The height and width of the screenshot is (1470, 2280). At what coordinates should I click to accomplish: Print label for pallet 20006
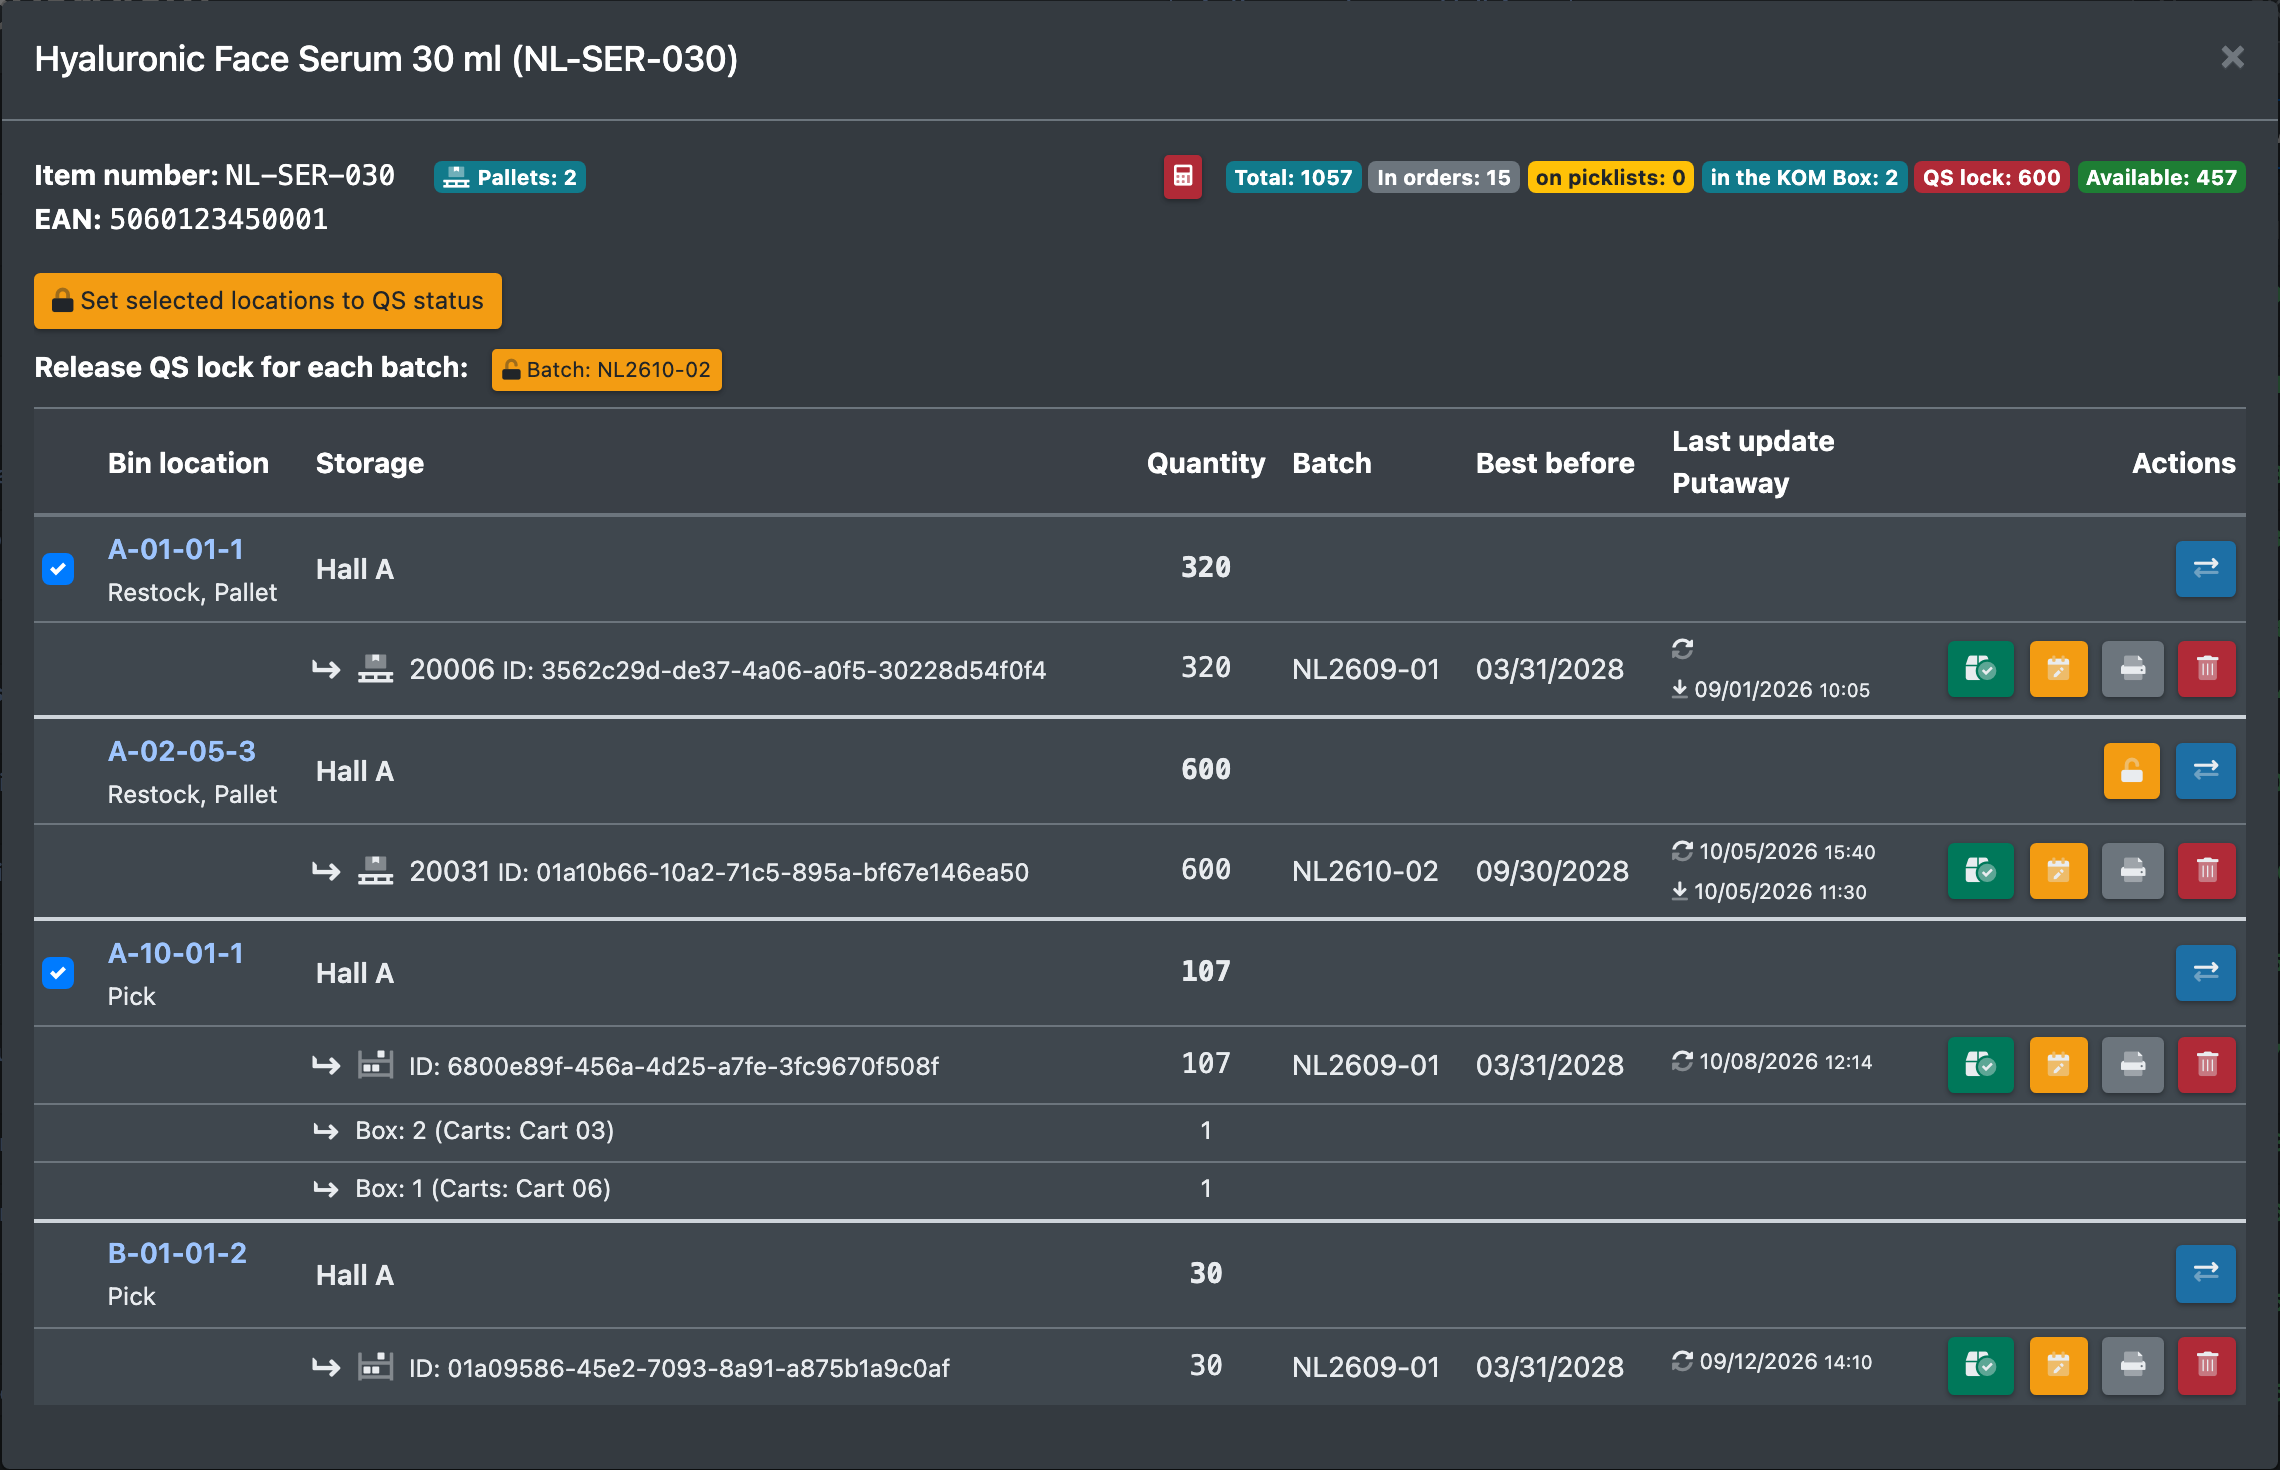(2132, 668)
